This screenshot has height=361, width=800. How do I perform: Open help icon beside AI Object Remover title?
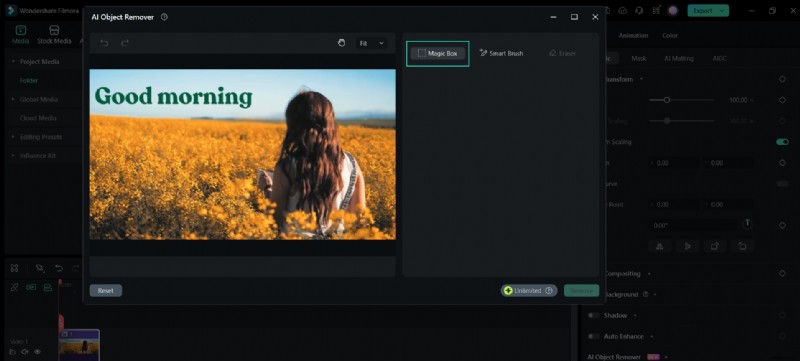(x=164, y=17)
